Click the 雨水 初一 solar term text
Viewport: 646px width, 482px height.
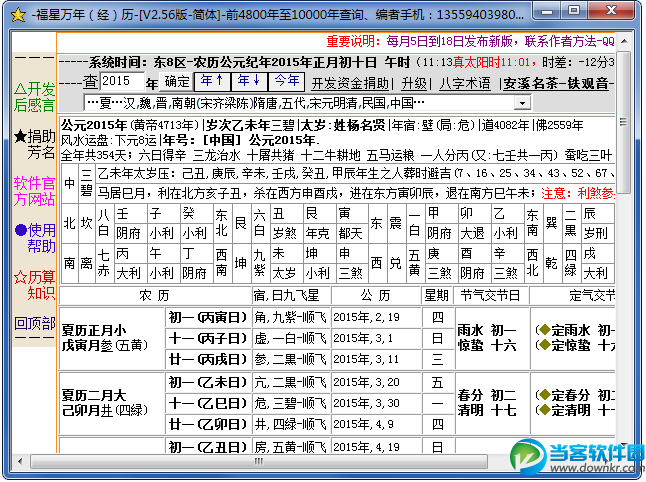click(487, 330)
